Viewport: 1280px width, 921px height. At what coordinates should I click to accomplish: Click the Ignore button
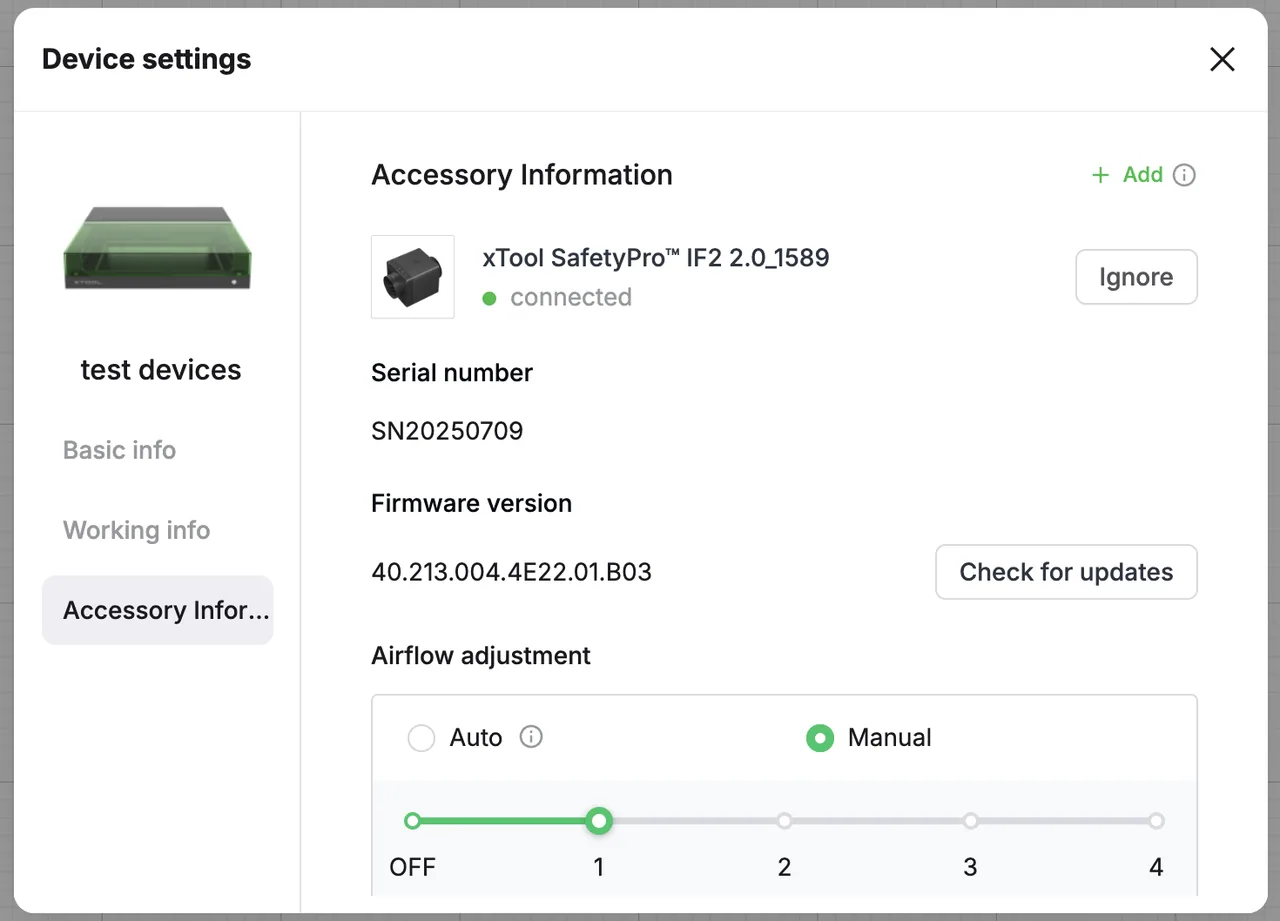(1136, 277)
